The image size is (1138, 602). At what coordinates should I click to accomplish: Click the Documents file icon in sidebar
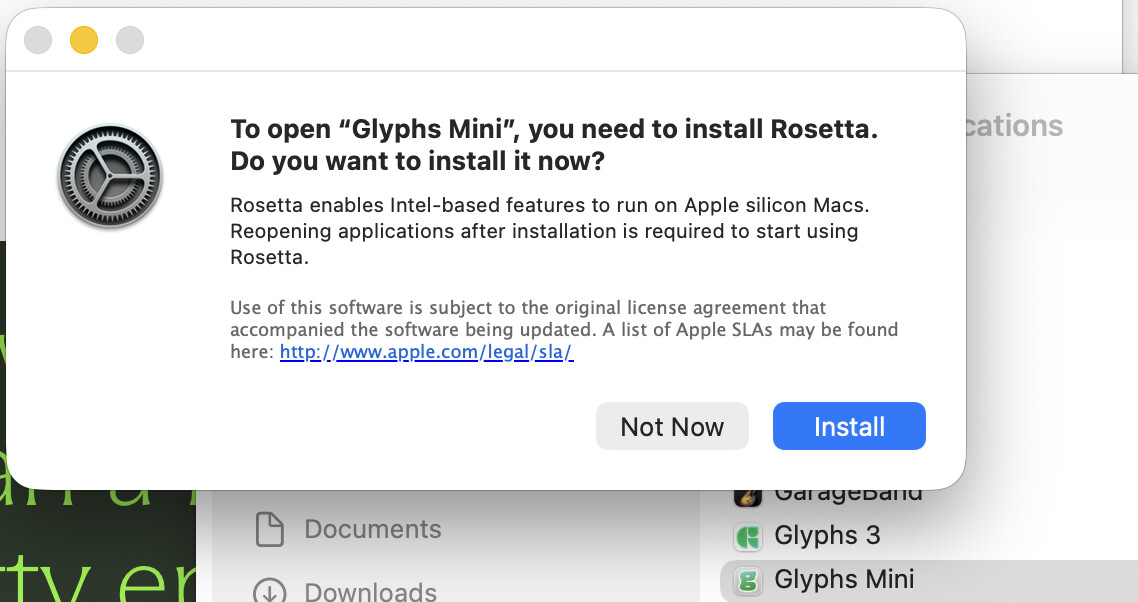269,529
